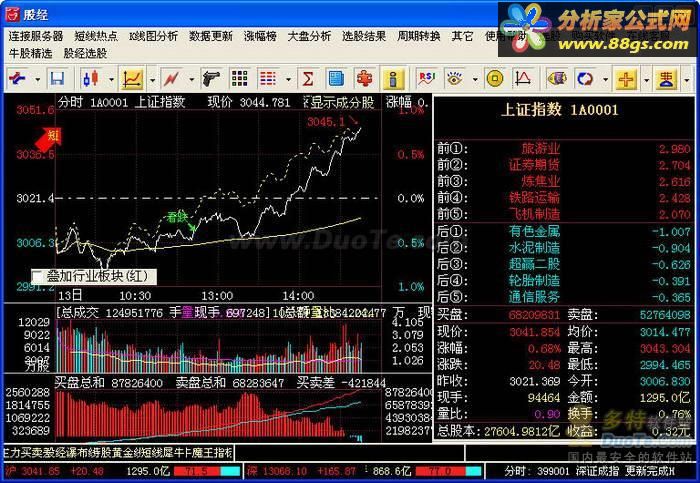700x483 pixels.
Task: Click 证券期货 sector row
Action: click(x=564, y=165)
